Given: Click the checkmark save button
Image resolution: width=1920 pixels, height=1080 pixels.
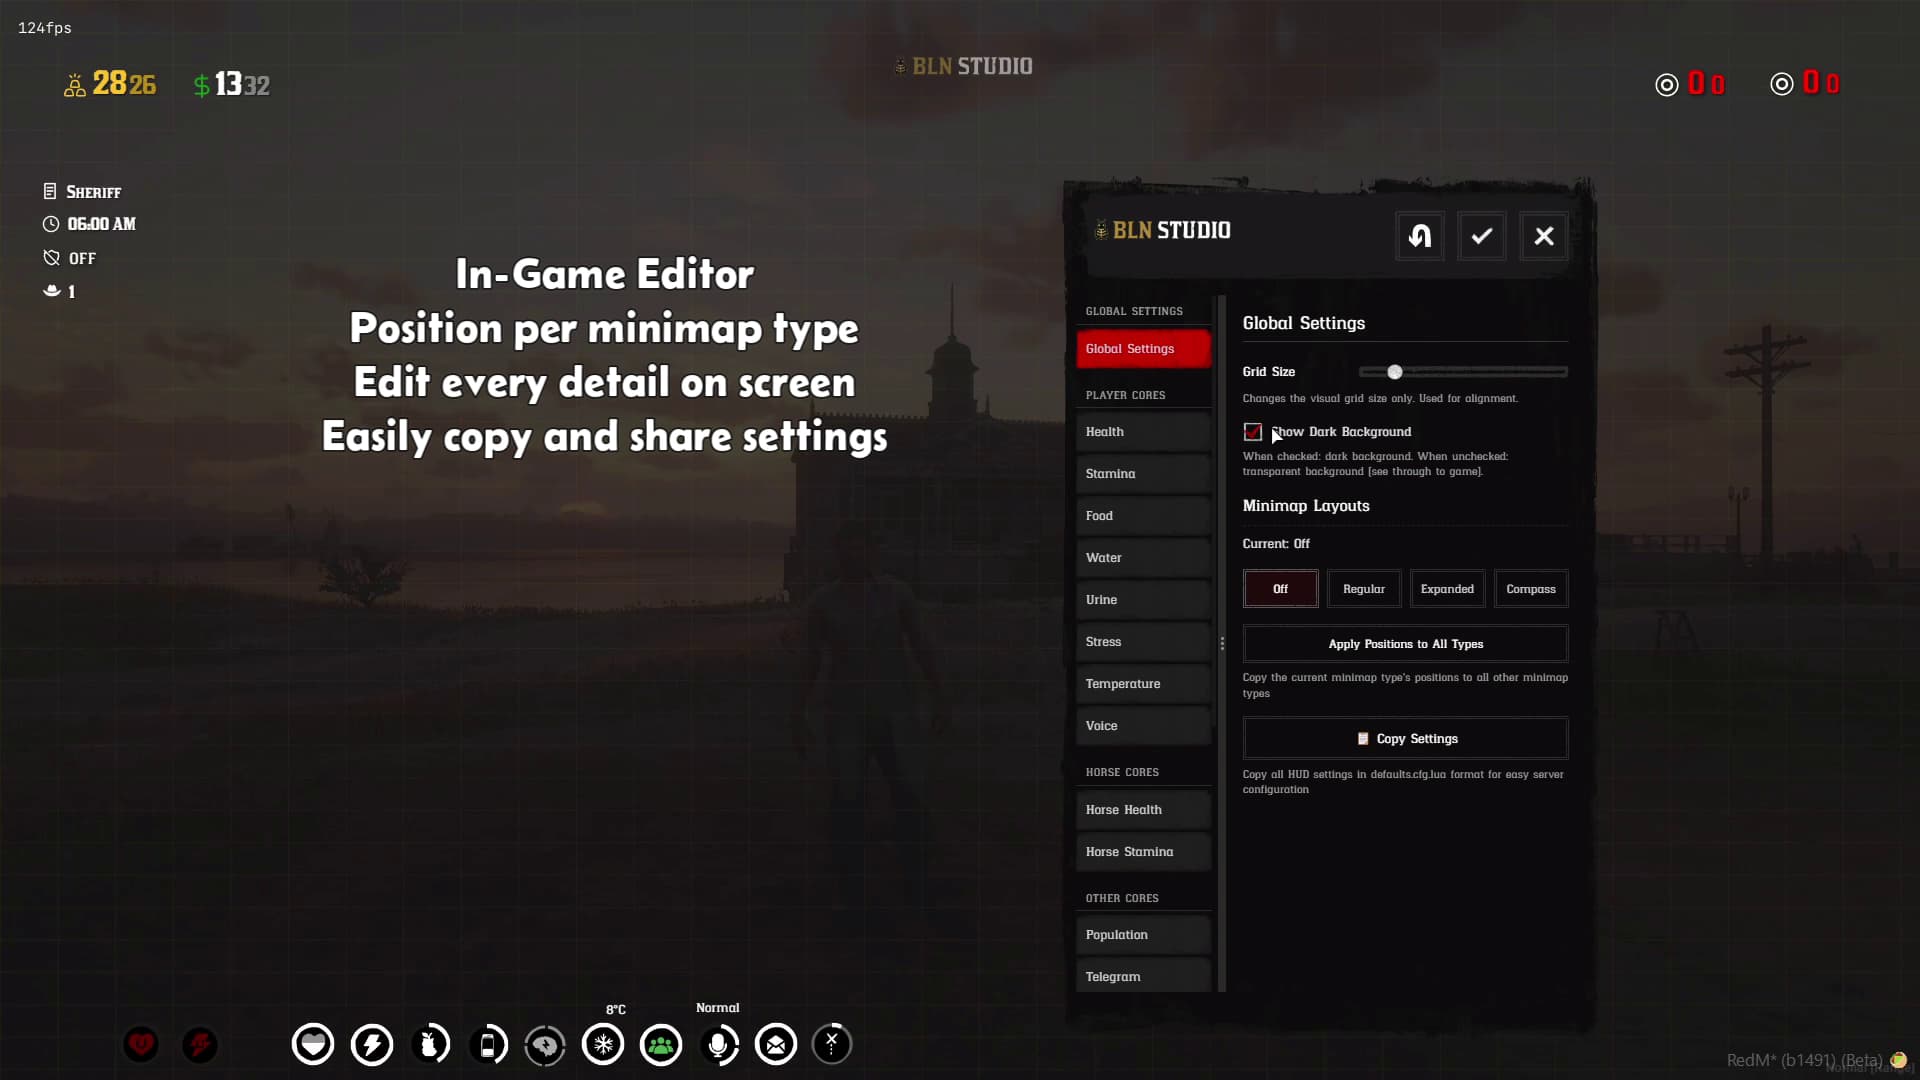Looking at the screenshot, I should click(x=1481, y=236).
